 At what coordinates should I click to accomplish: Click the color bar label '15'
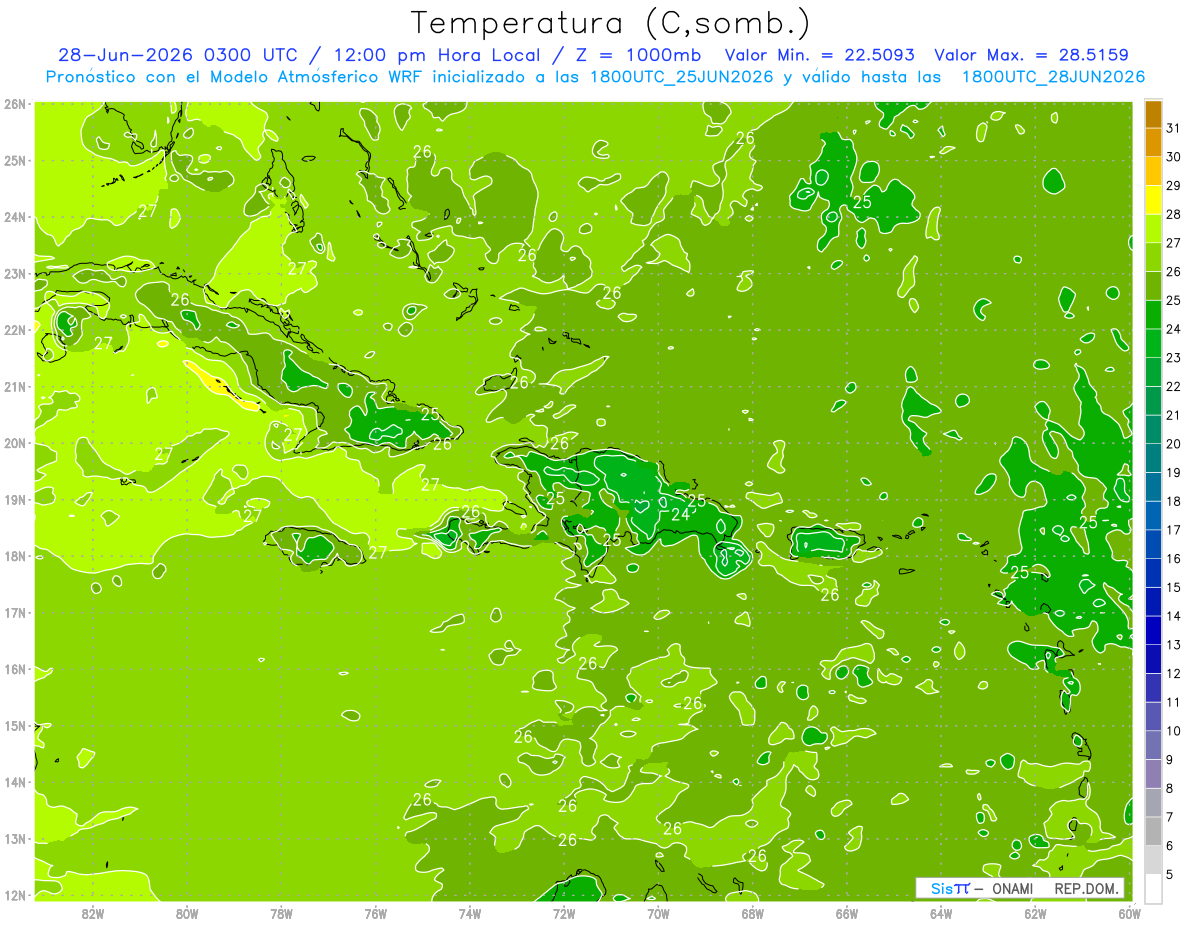tap(1173, 587)
